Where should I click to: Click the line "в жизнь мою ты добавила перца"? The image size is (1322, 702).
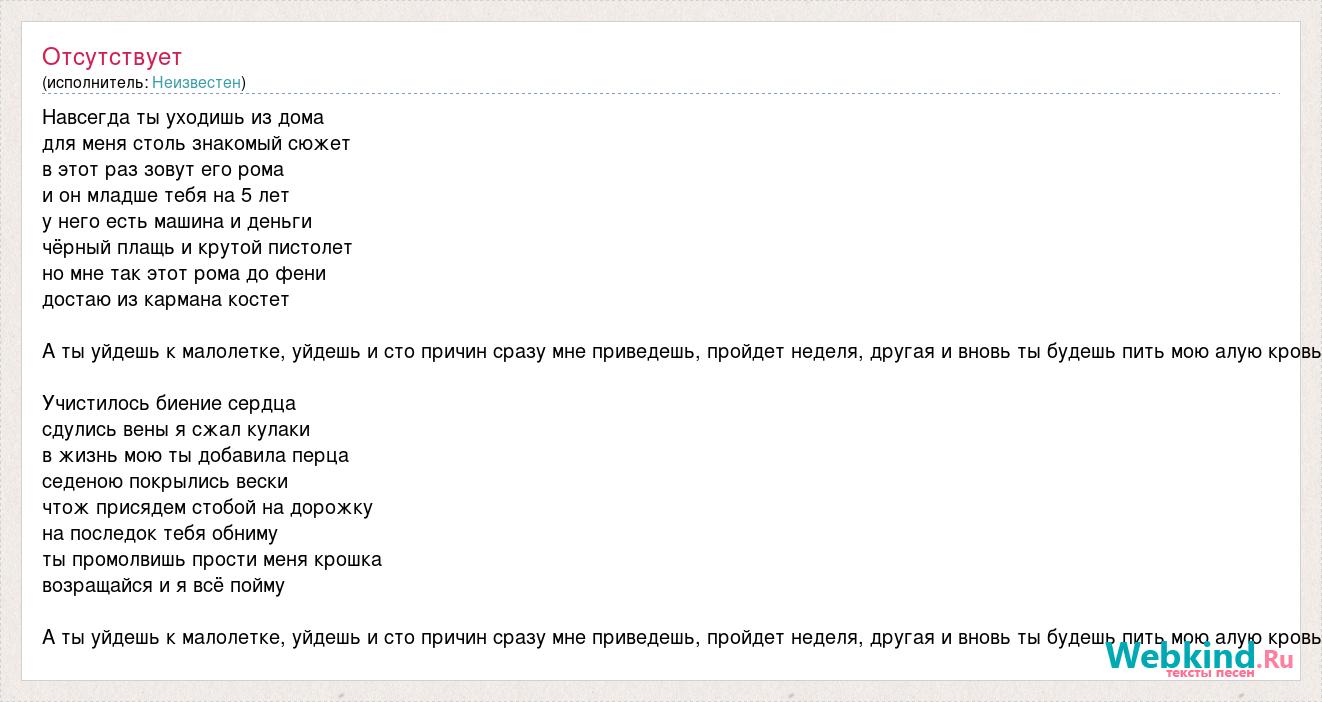[x=196, y=455]
